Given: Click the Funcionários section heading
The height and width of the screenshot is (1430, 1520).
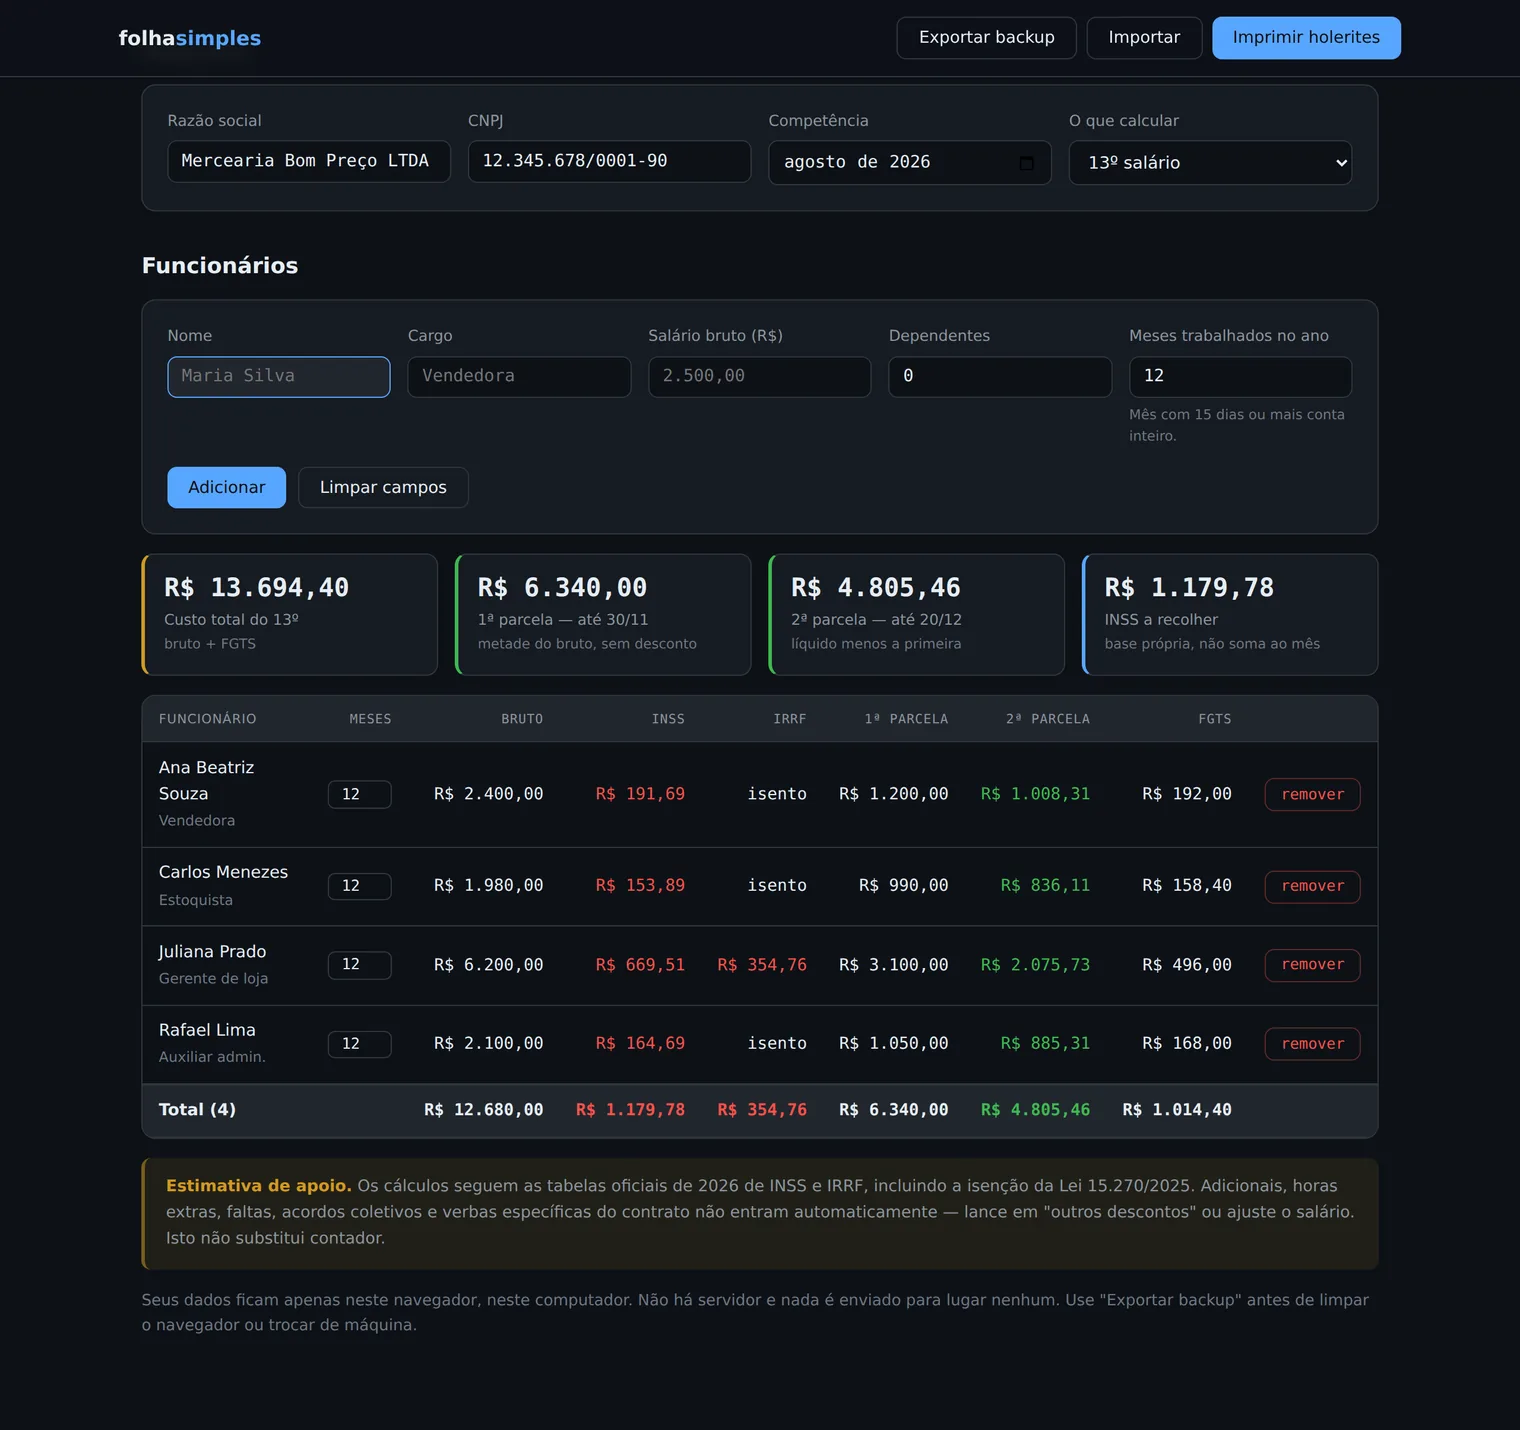Looking at the screenshot, I should (x=220, y=266).
